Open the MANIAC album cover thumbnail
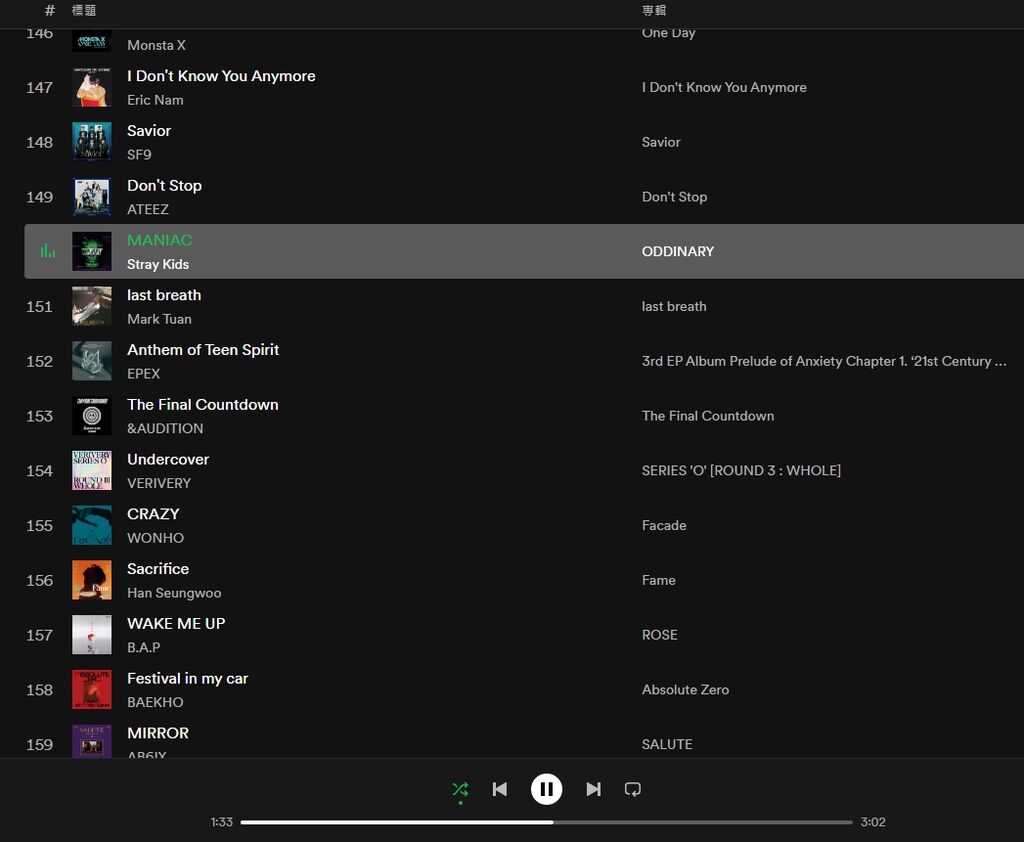This screenshot has height=842, width=1024. pos(91,251)
